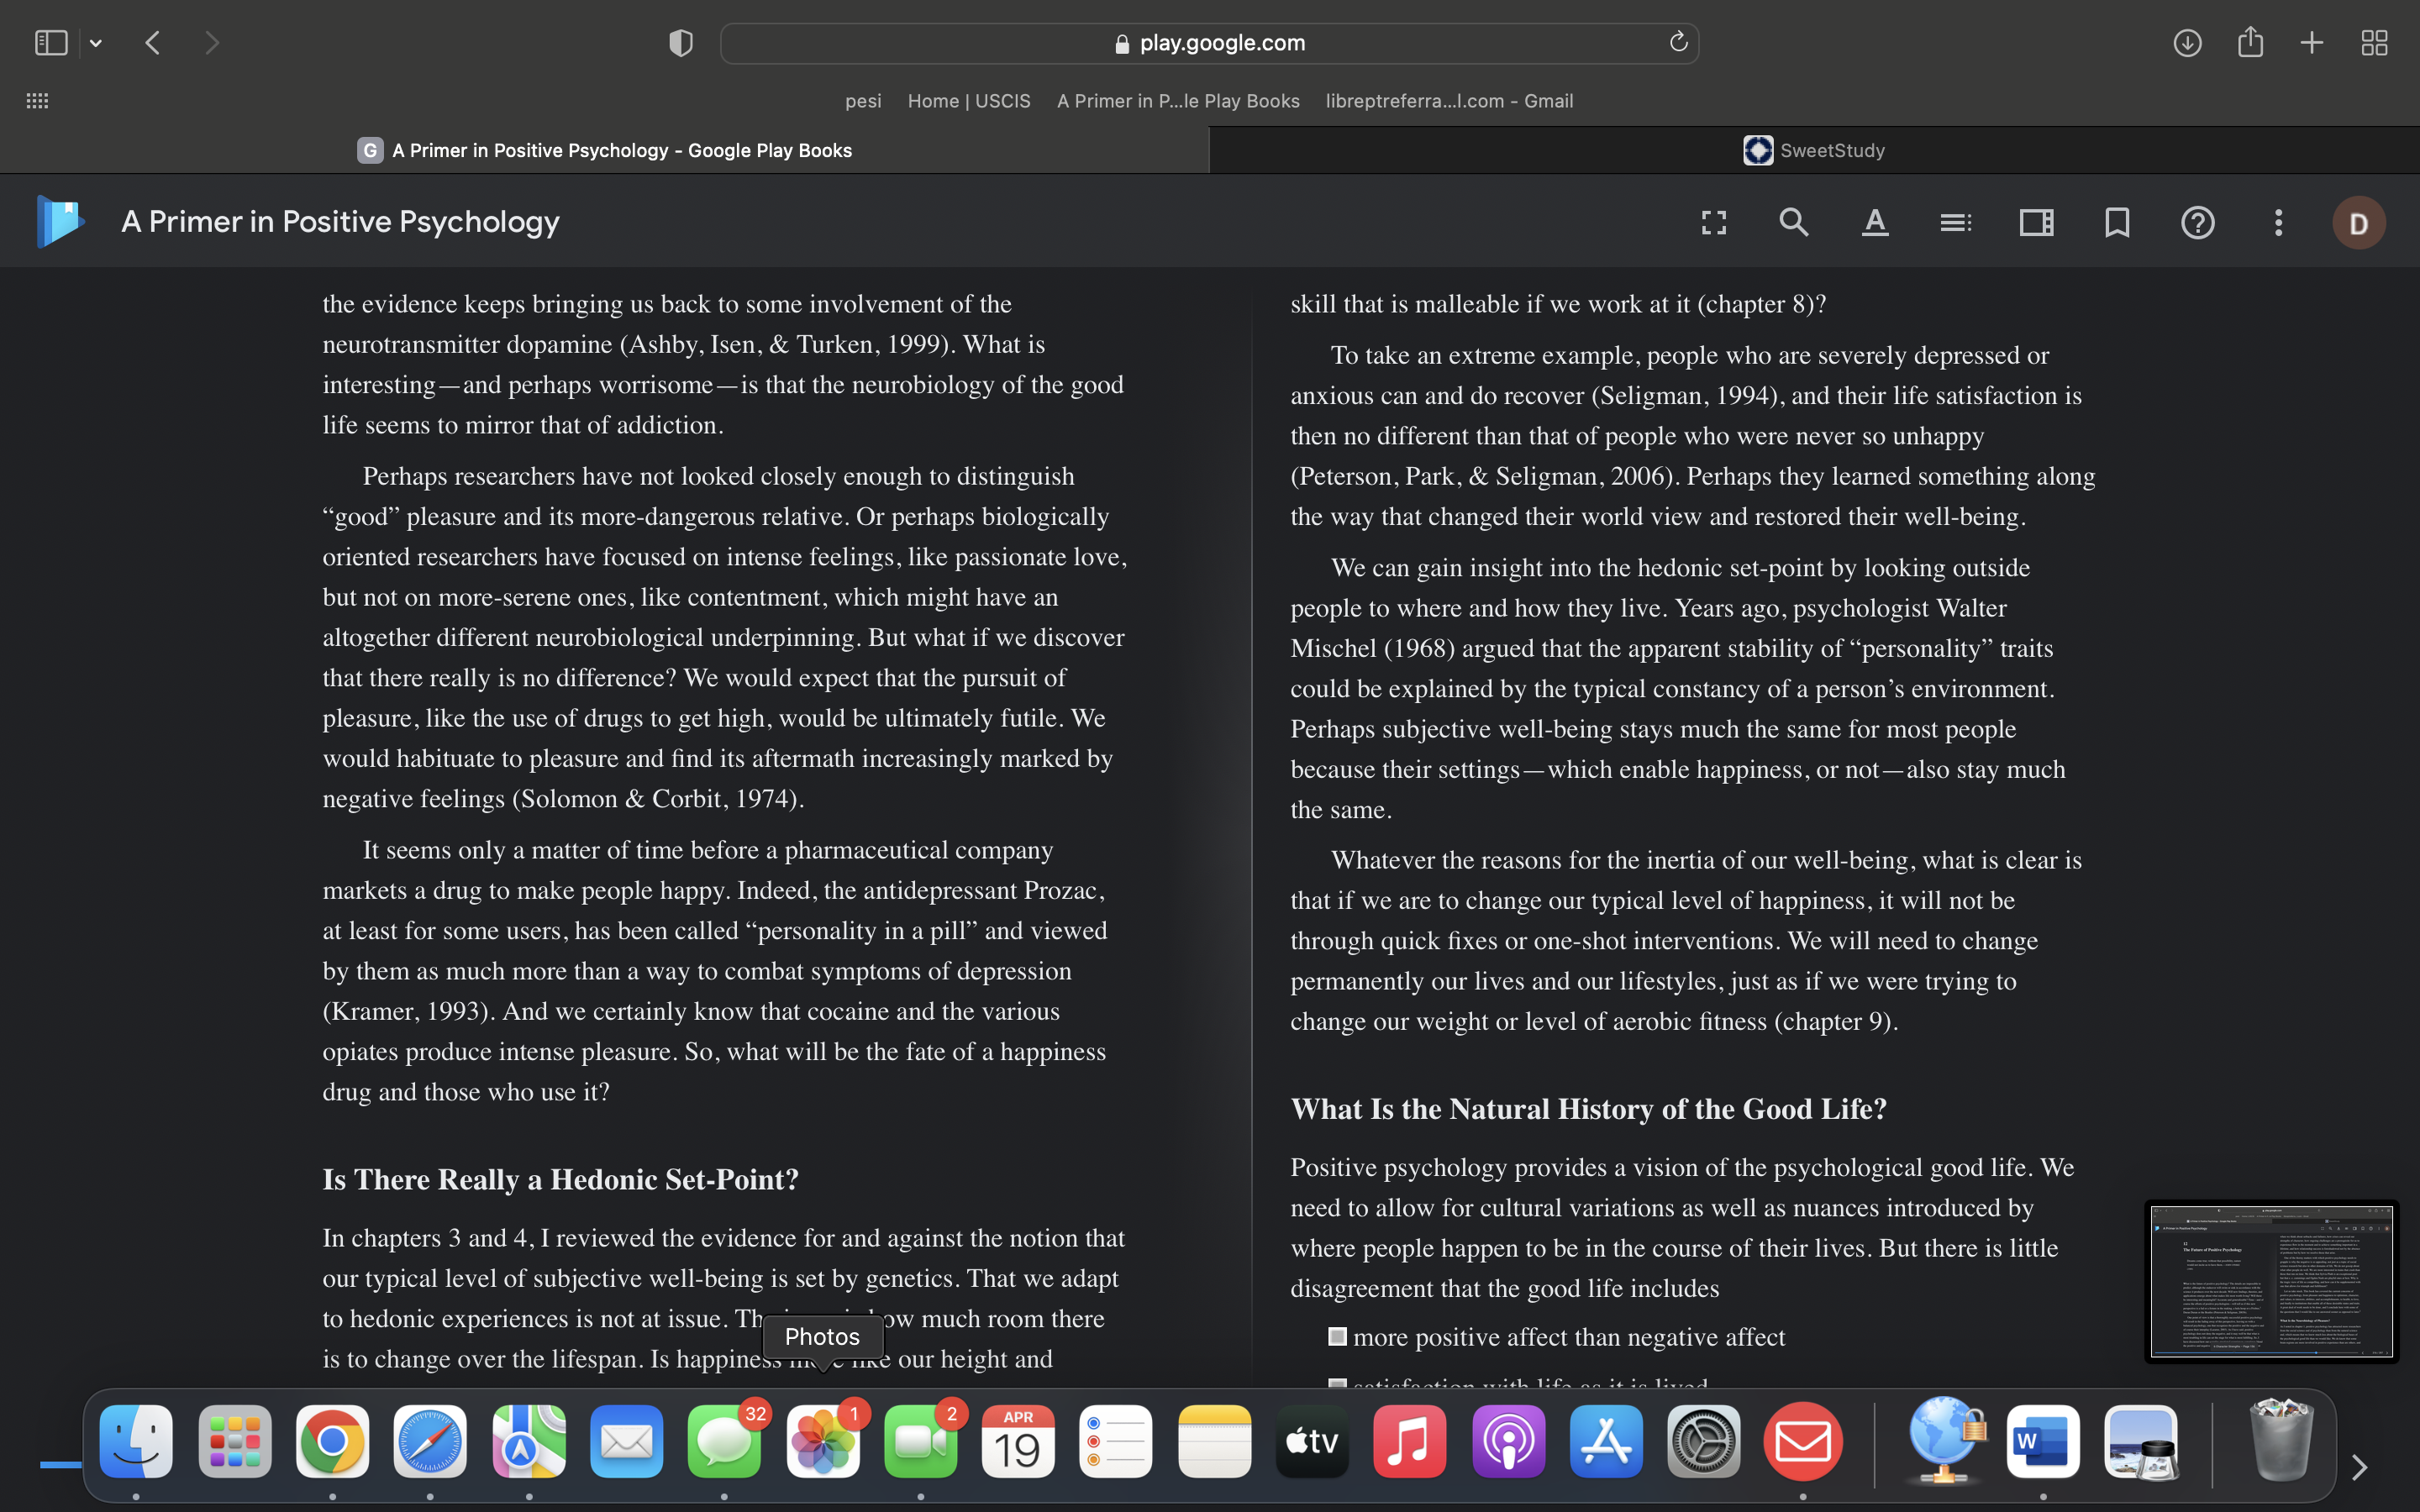Open Launchpad from the Dock
The width and height of the screenshot is (2420, 1512).
pos(234,1442)
